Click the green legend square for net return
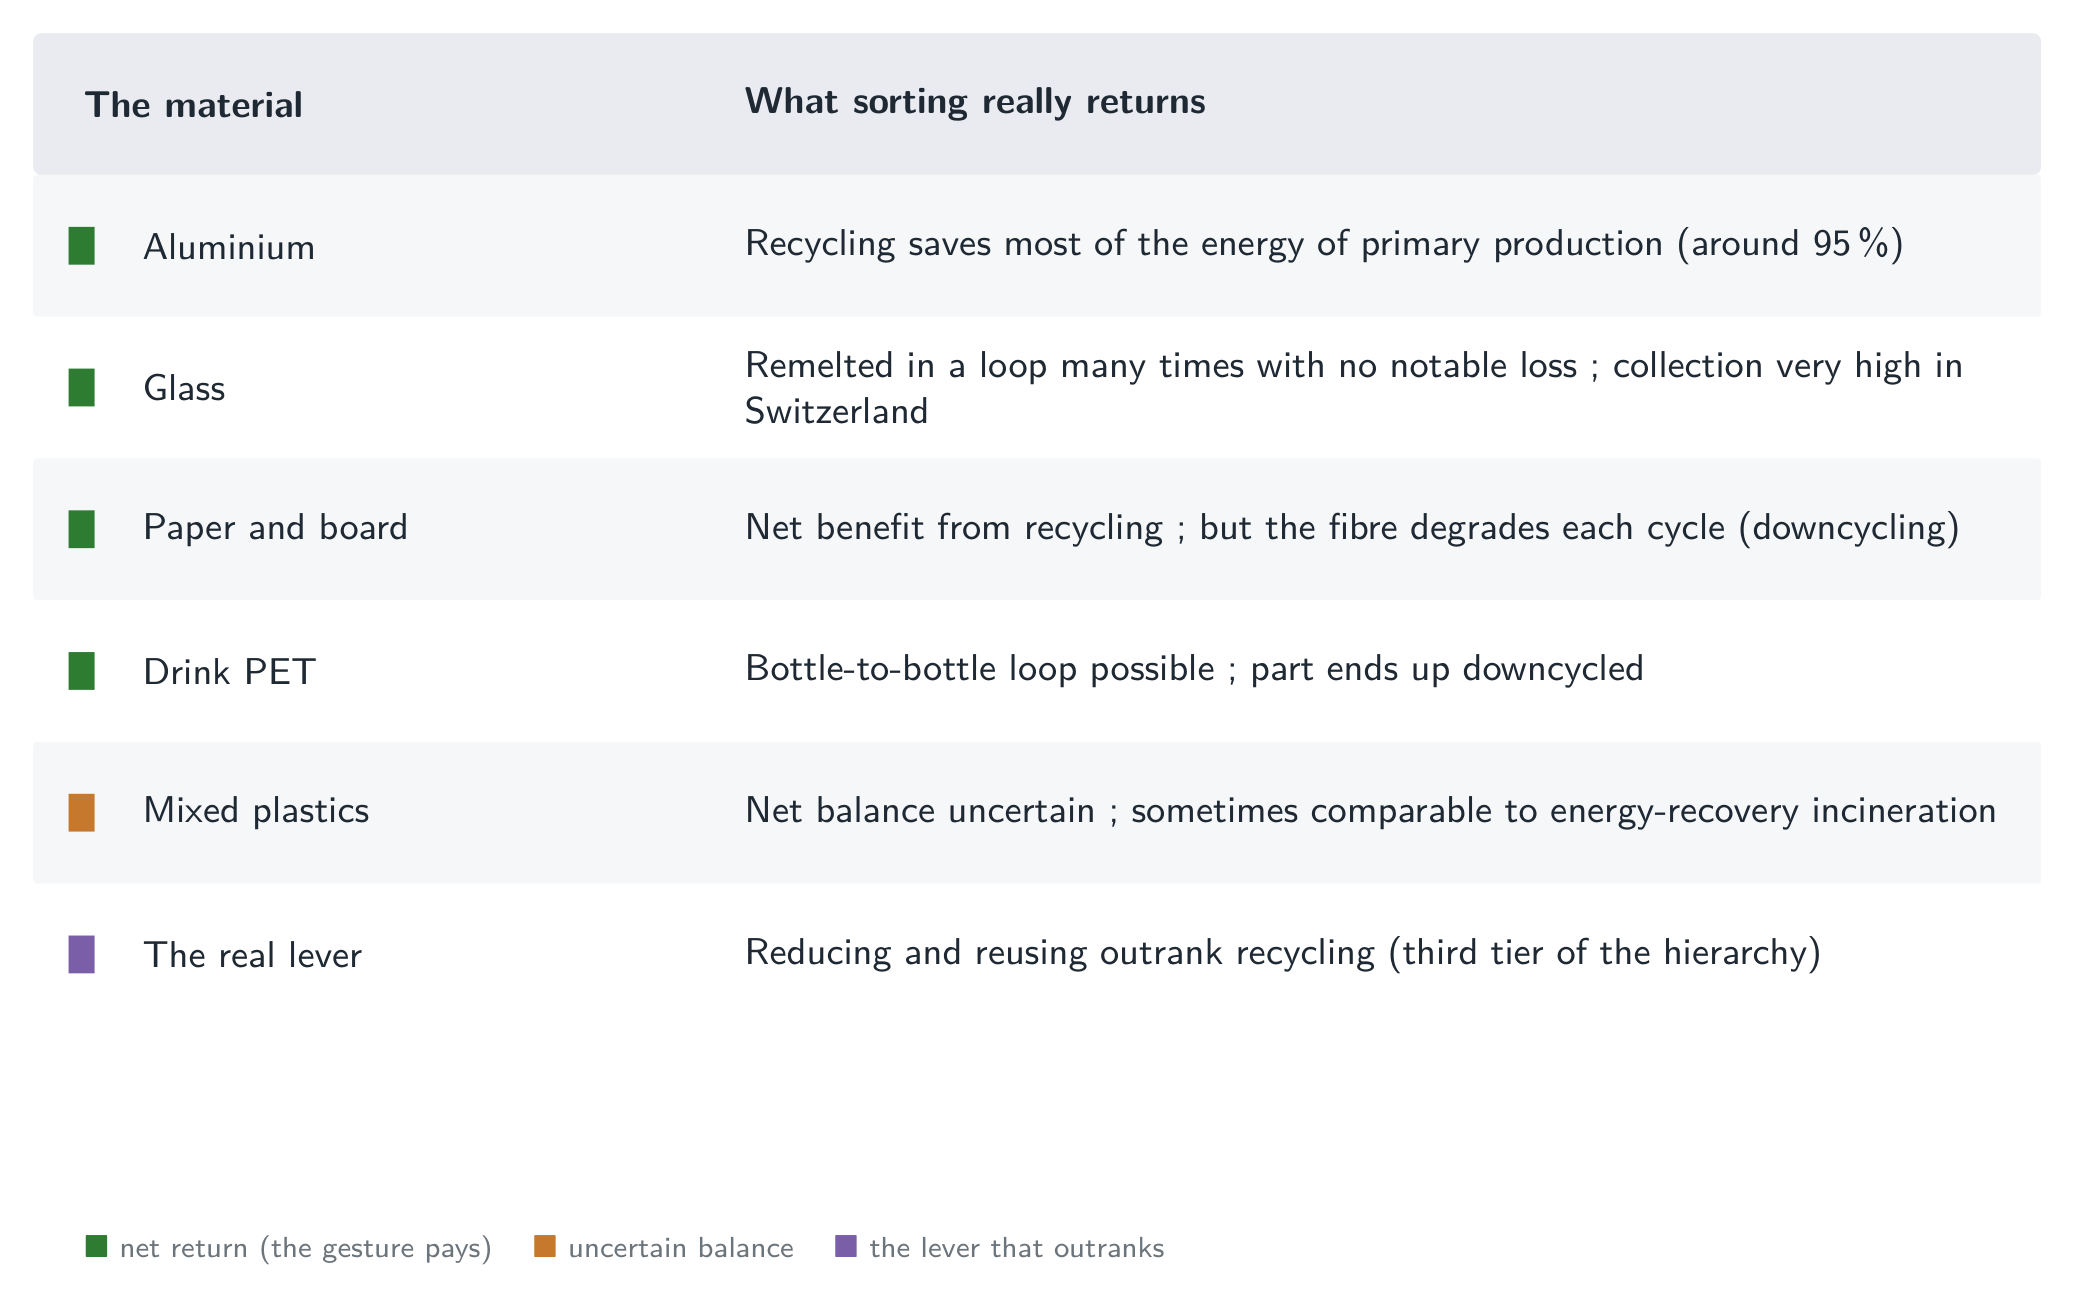2075x1312 pixels. coord(96,1246)
